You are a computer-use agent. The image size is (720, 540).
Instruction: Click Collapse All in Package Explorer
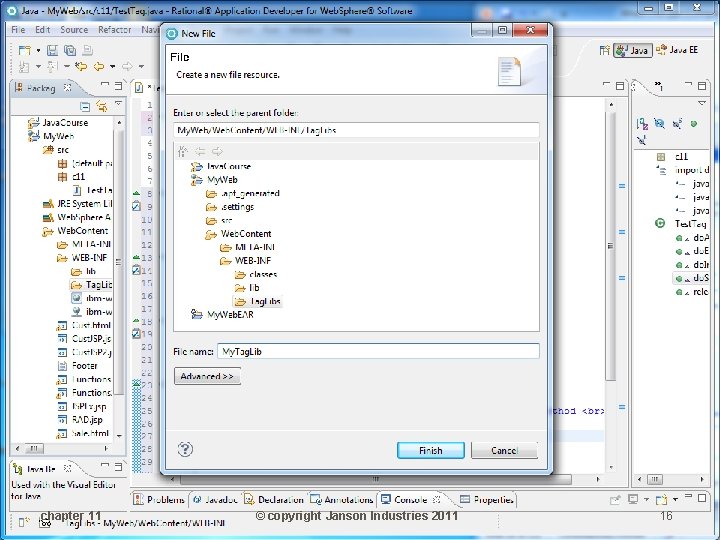(85, 107)
